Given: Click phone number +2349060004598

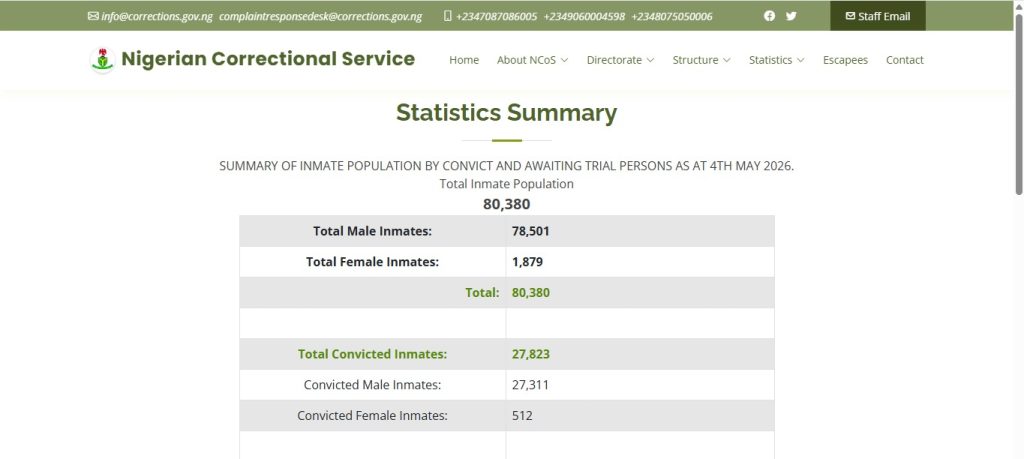Looking at the screenshot, I should pos(584,16).
